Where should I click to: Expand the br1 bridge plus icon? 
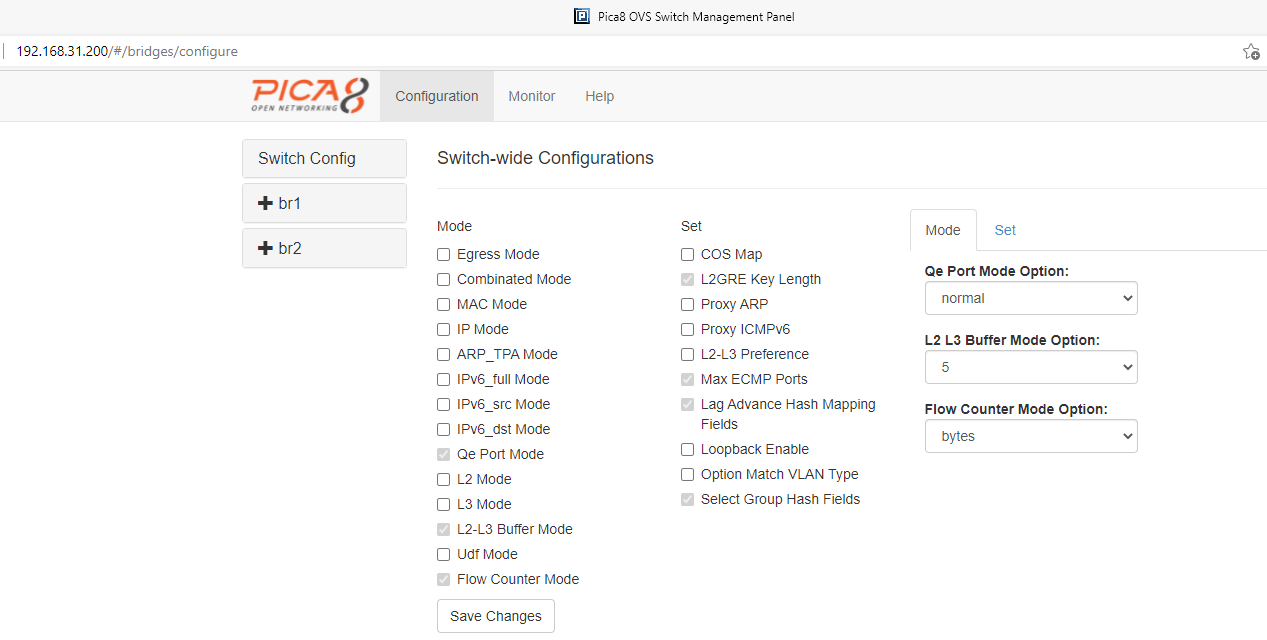pos(265,203)
